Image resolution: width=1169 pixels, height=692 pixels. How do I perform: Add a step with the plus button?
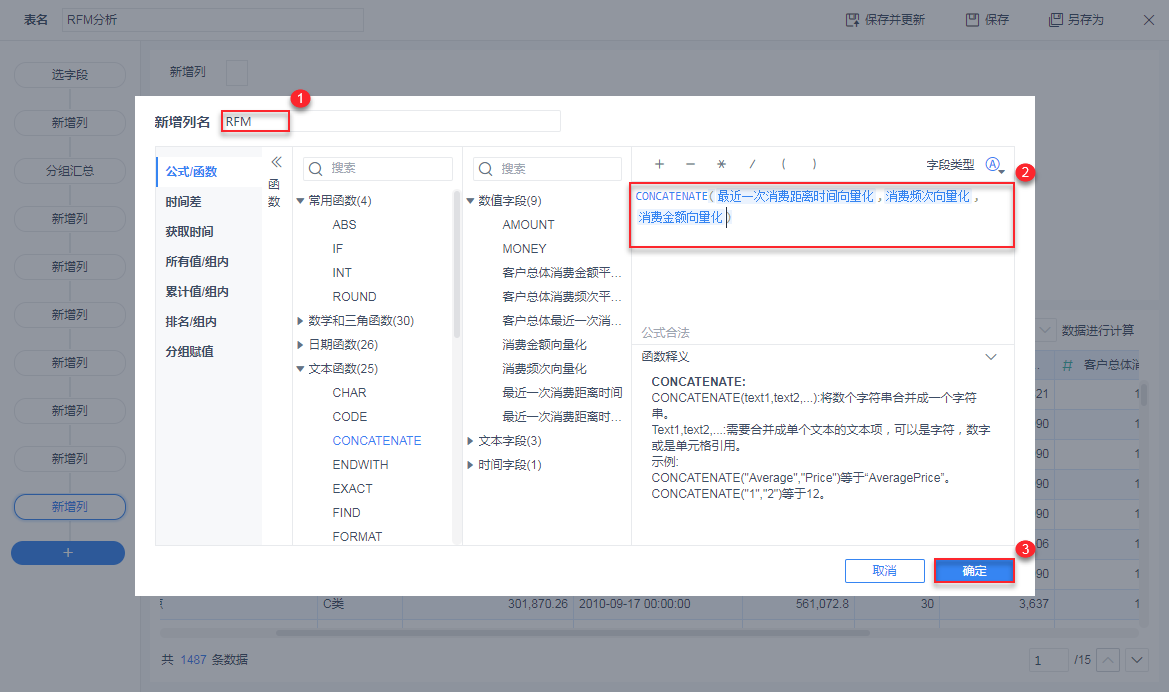[x=68, y=553]
